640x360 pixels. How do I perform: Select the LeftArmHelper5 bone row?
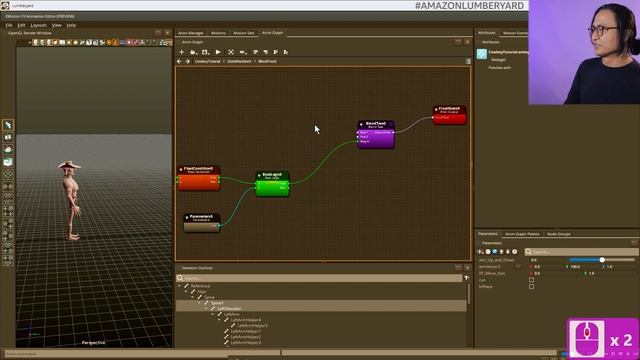(x=253, y=326)
